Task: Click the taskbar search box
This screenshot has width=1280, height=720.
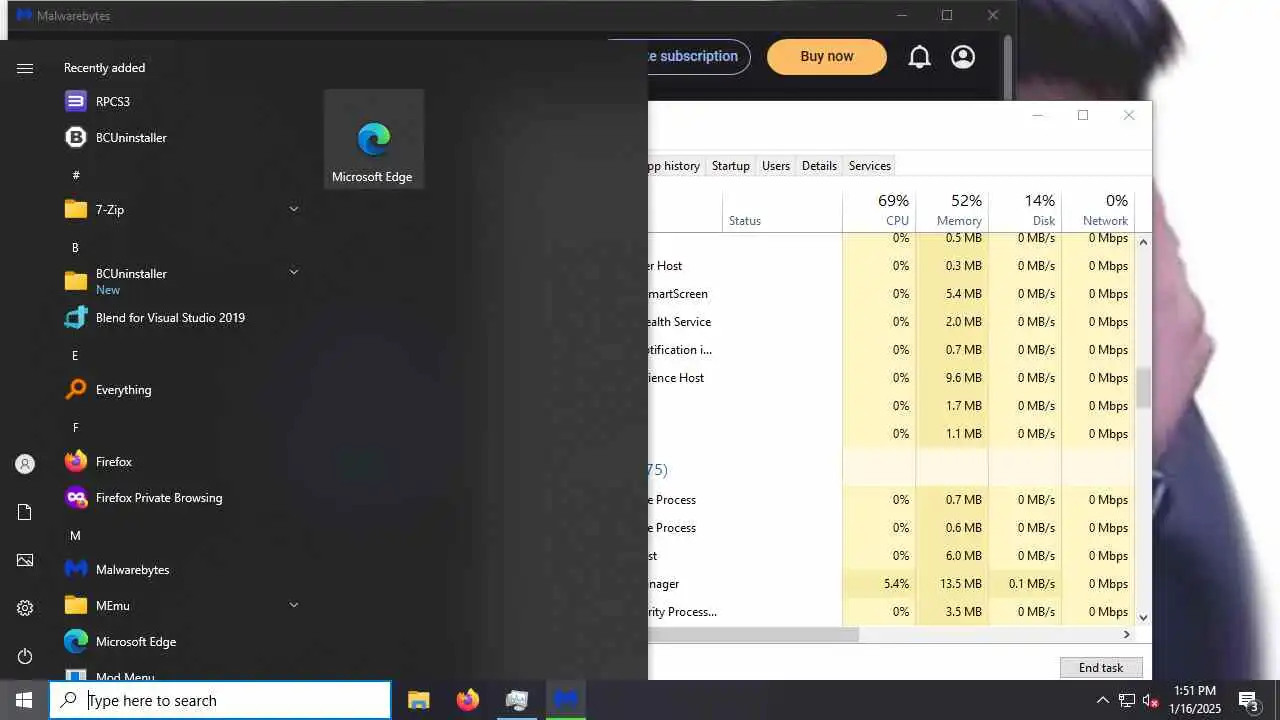Action: (220, 700)
